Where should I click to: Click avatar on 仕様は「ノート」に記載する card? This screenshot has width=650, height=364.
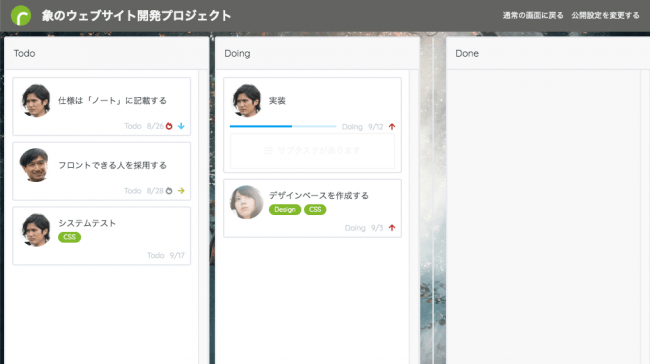(36, 101)
